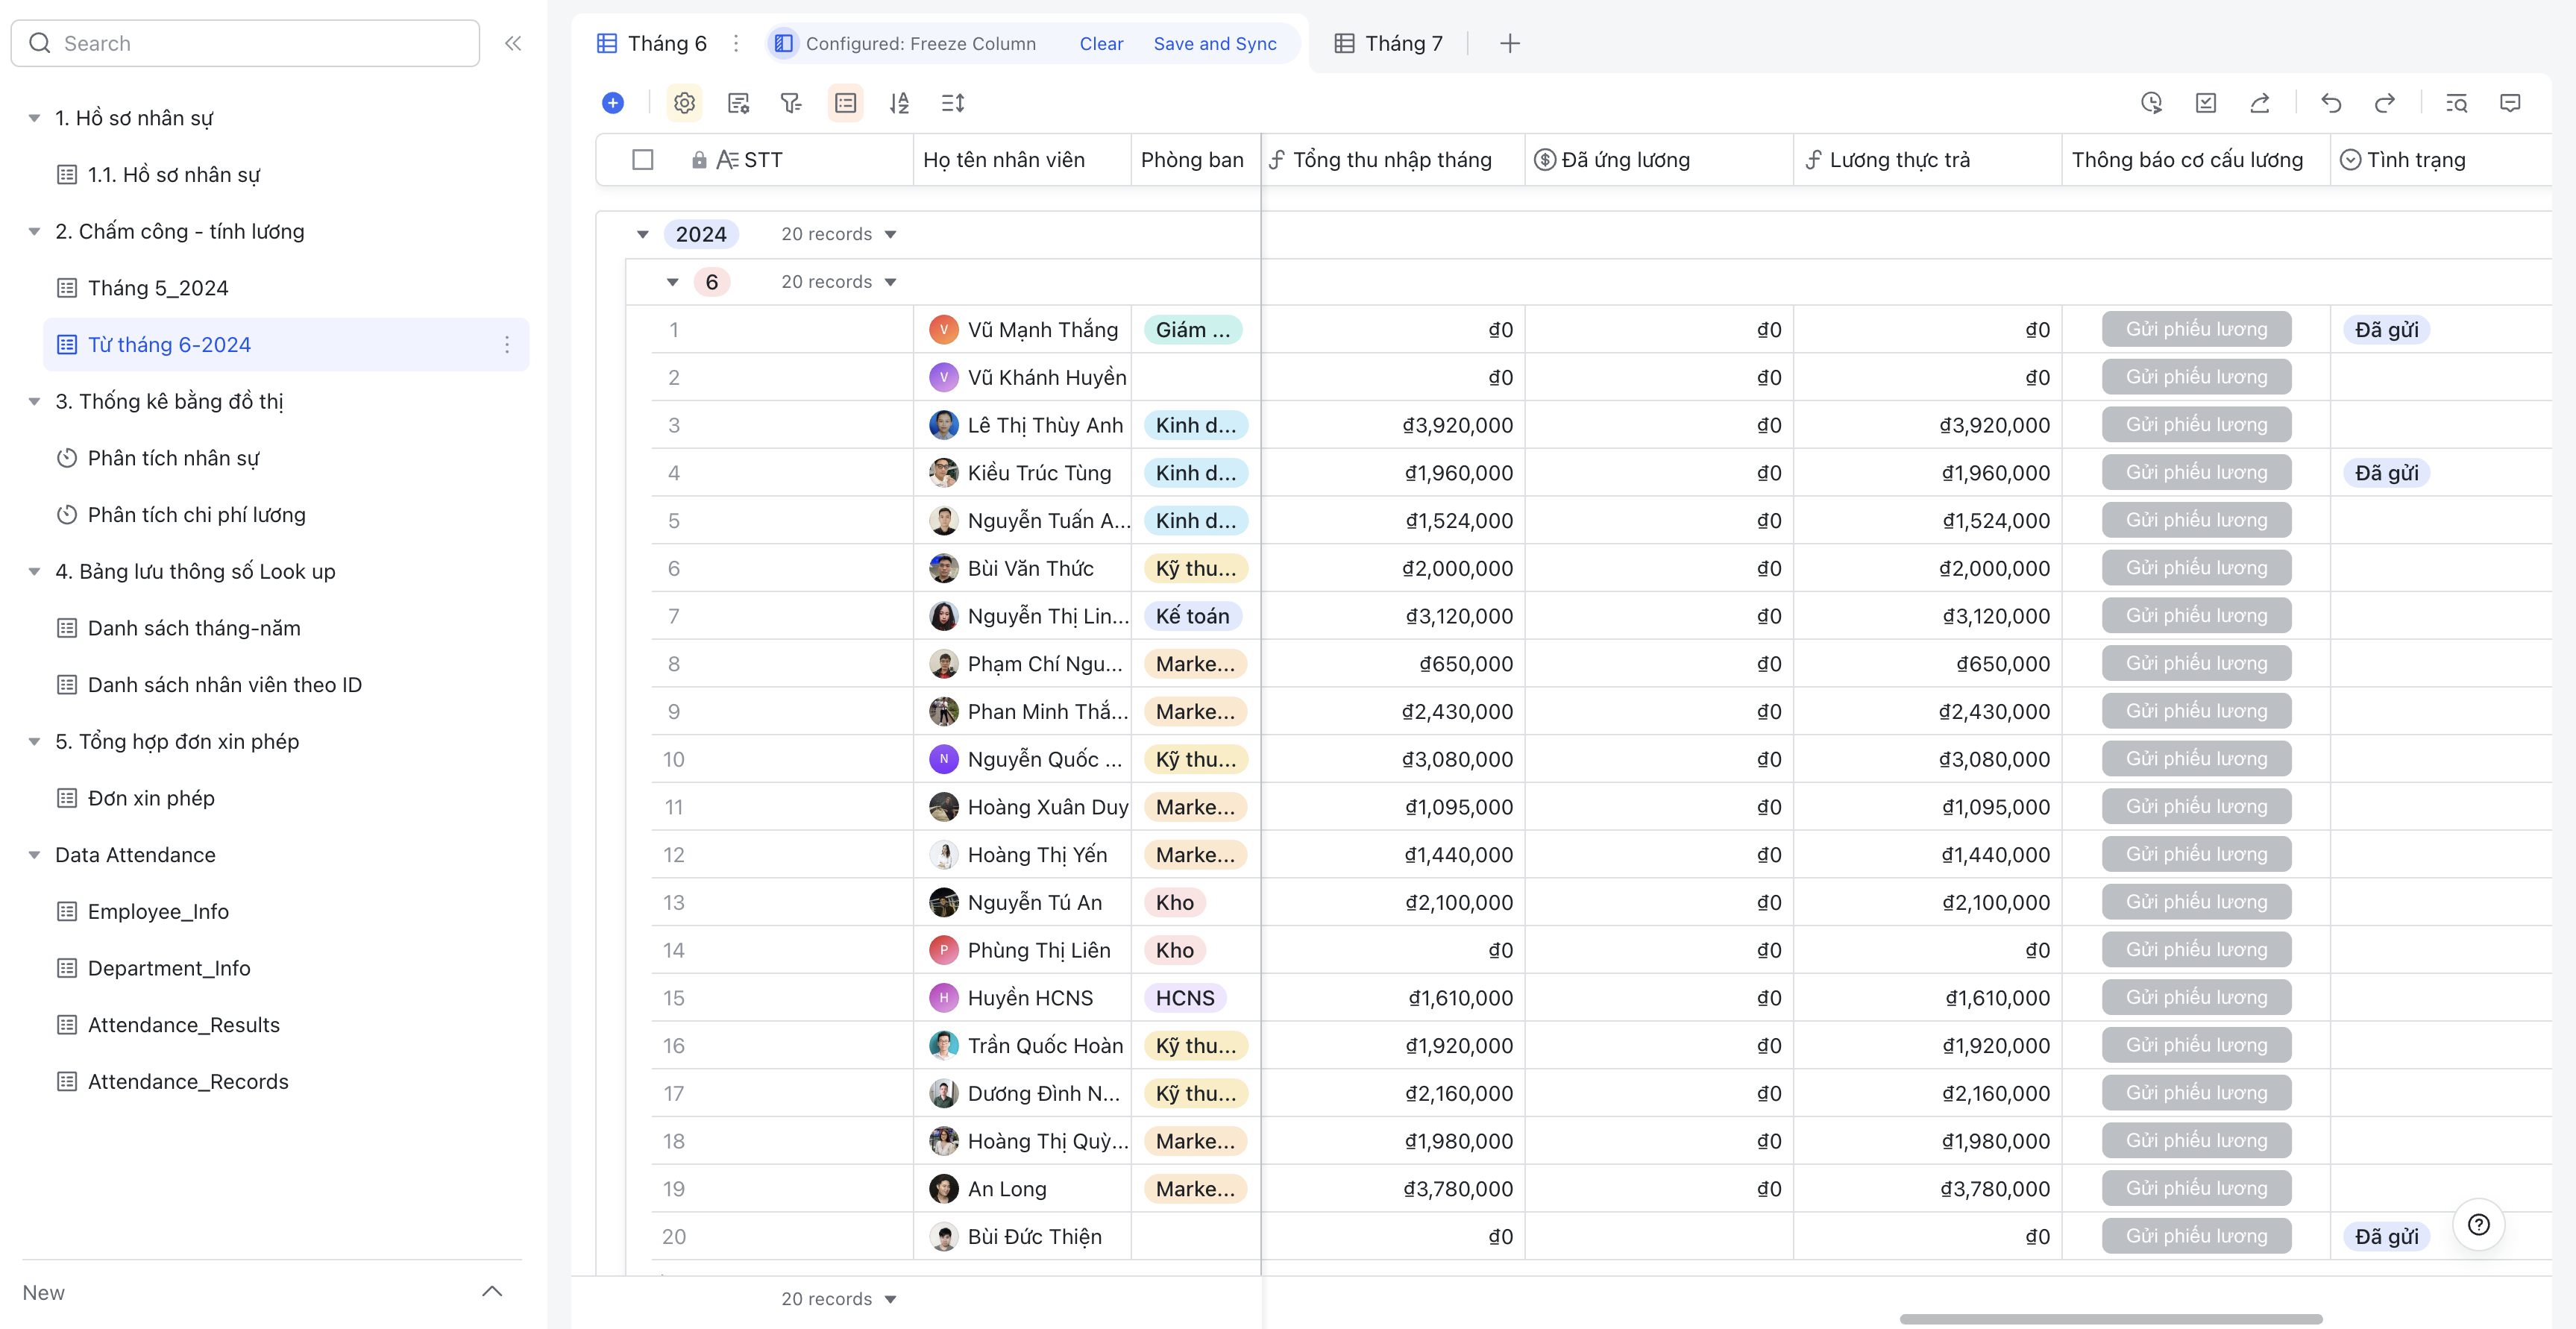Viewport: 2576px width, 1329px height.
Task: Open table Danh sách nhân viên theo ID
Action: coord(224,685)
